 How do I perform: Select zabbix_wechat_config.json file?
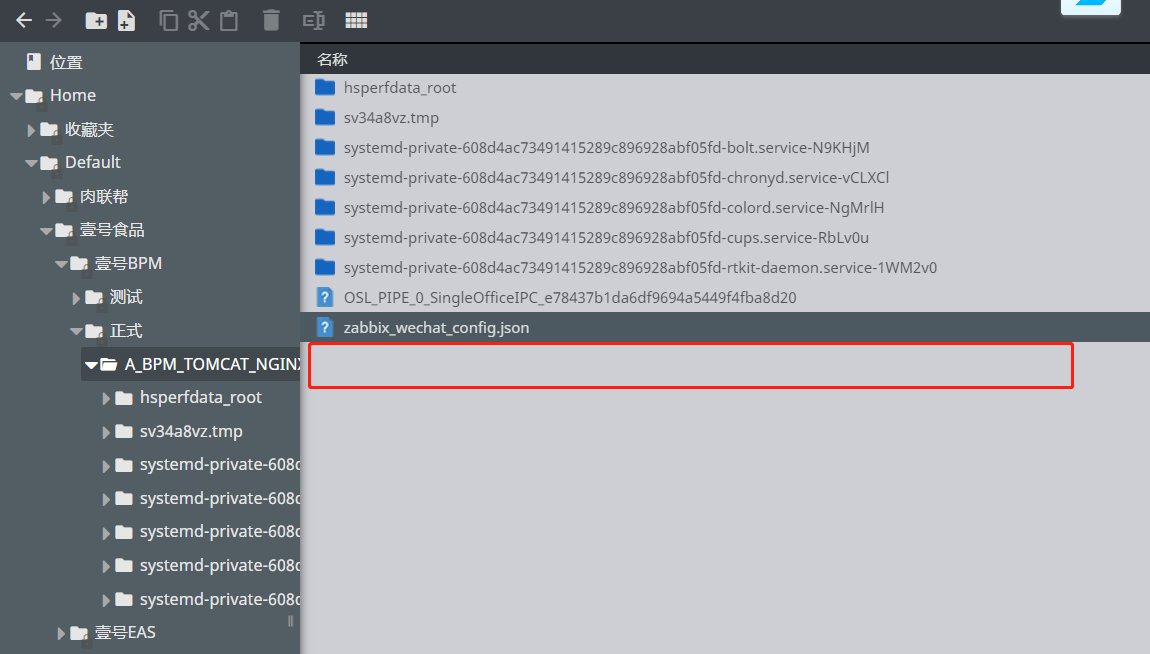(x=436, y=327)
